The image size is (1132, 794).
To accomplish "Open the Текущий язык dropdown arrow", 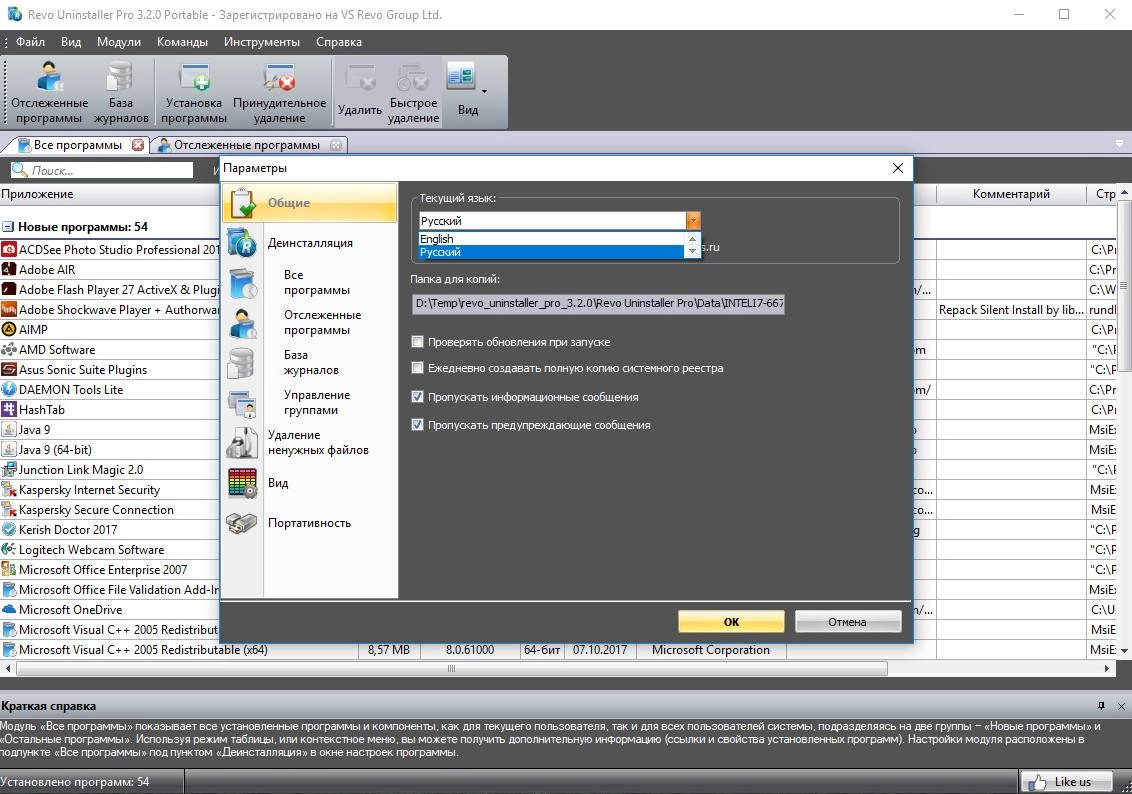I will (693, 220).
